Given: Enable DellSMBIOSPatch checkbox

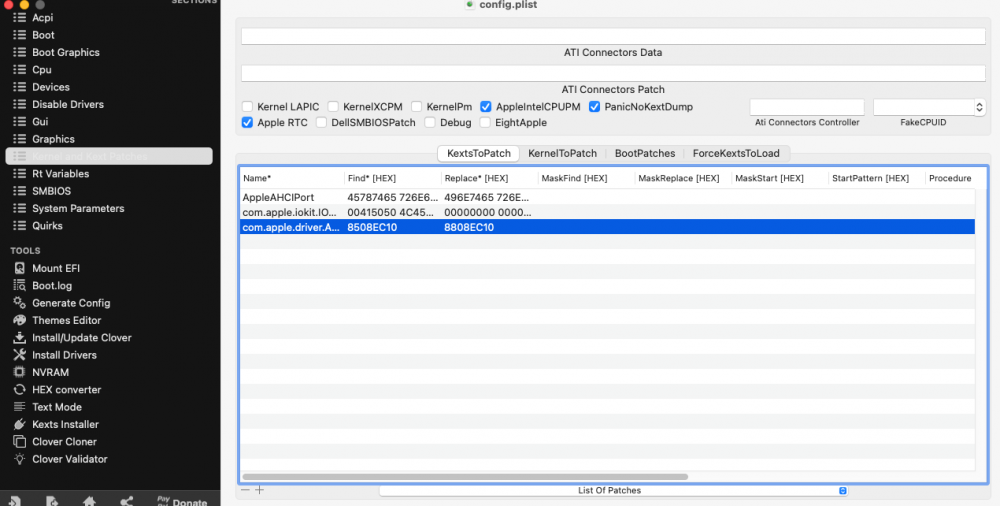Looking at the screenshot, I should coord(321,123).
